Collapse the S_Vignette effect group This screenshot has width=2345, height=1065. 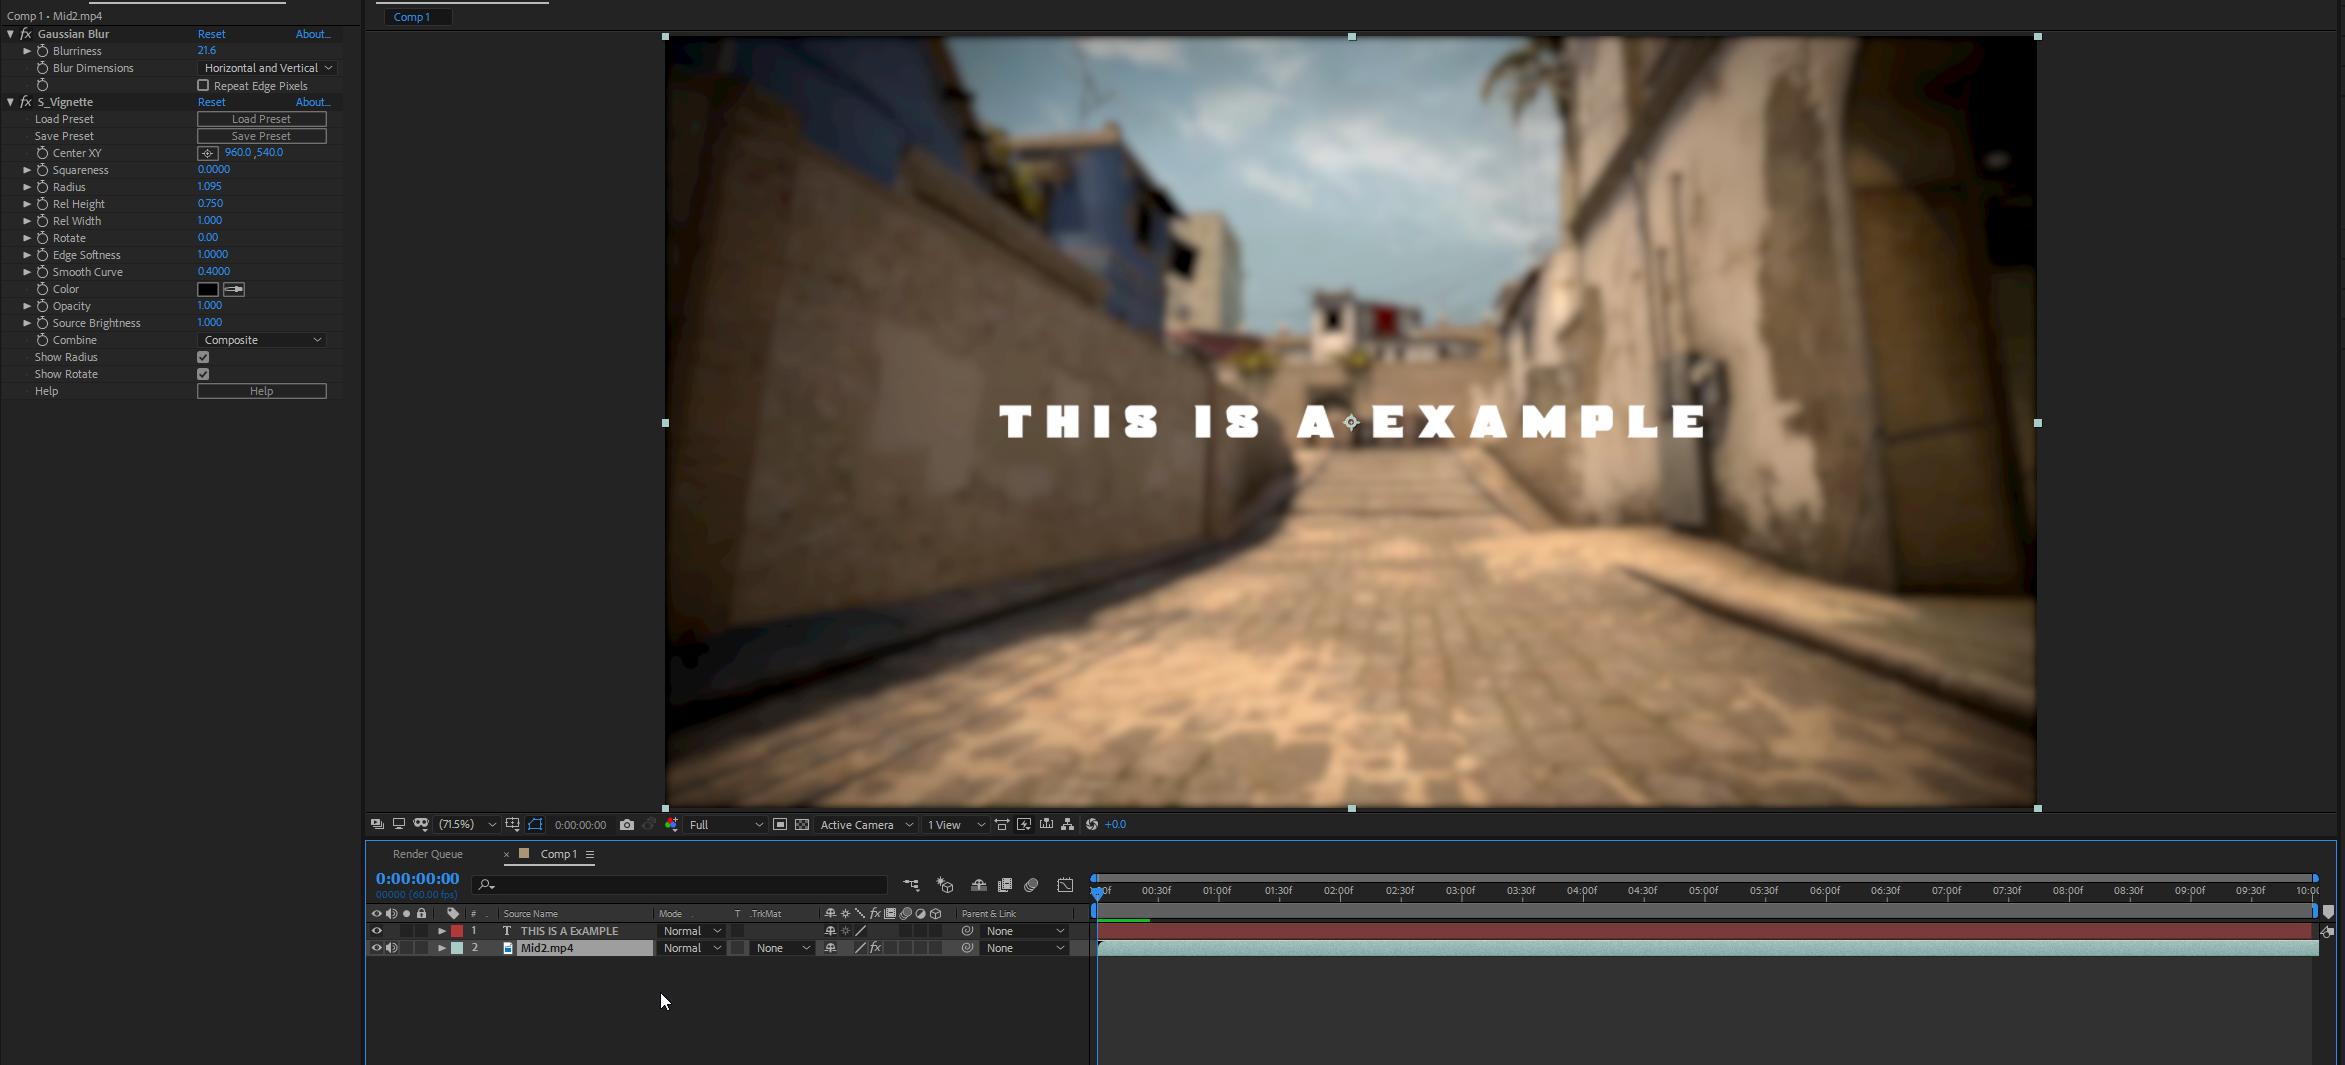[10, 102]
